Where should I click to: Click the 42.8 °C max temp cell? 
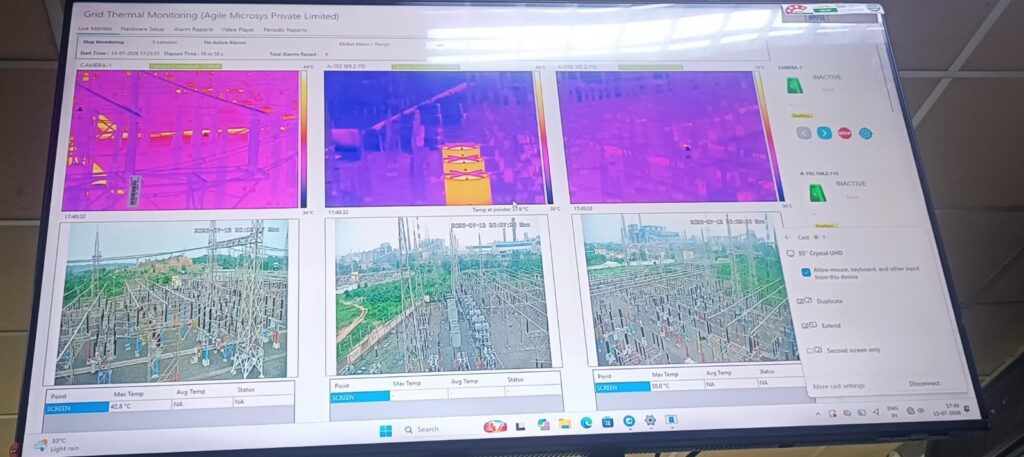140,405
